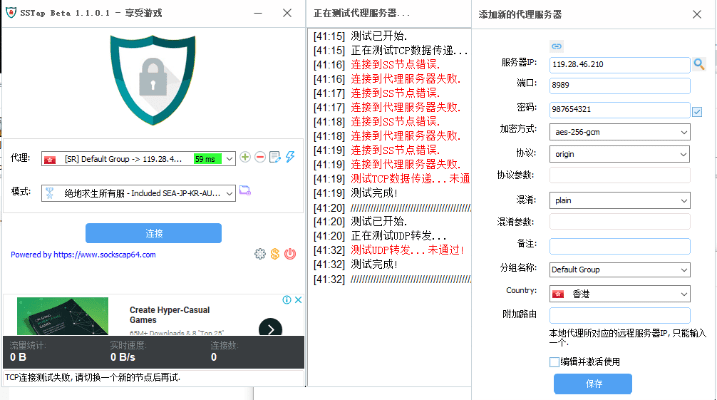Click the 协议参数 input field
The image size is (717, 400).
(620, 175)
